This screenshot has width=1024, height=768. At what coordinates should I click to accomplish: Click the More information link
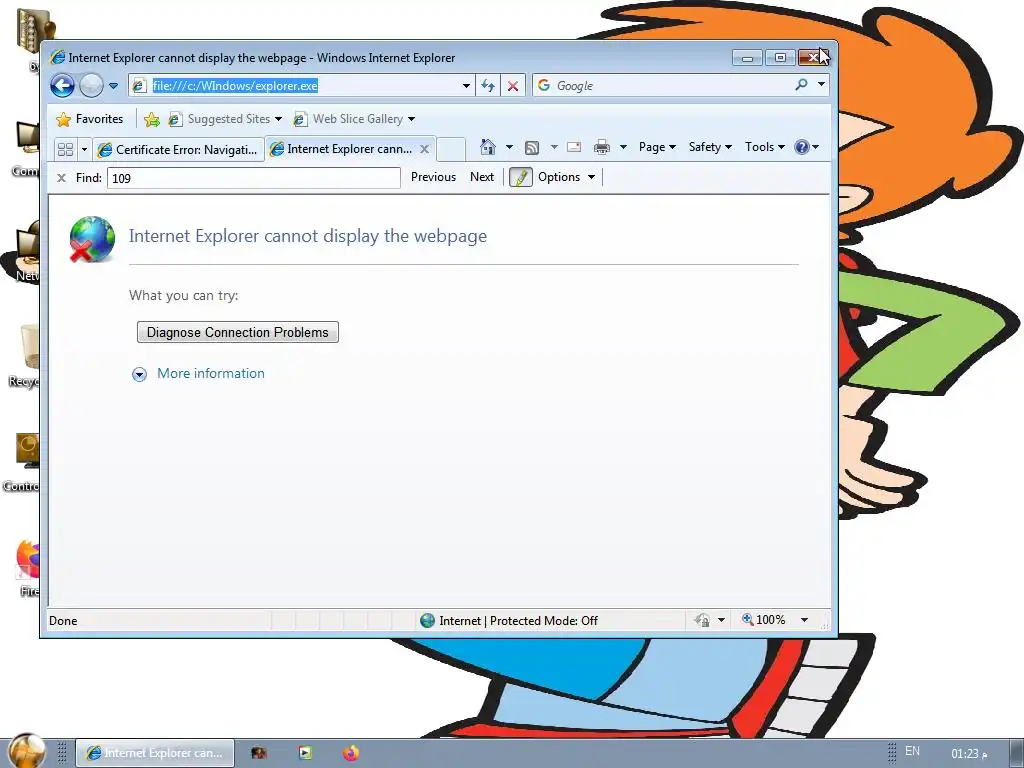pyautogui.click(x=211, y=374)
